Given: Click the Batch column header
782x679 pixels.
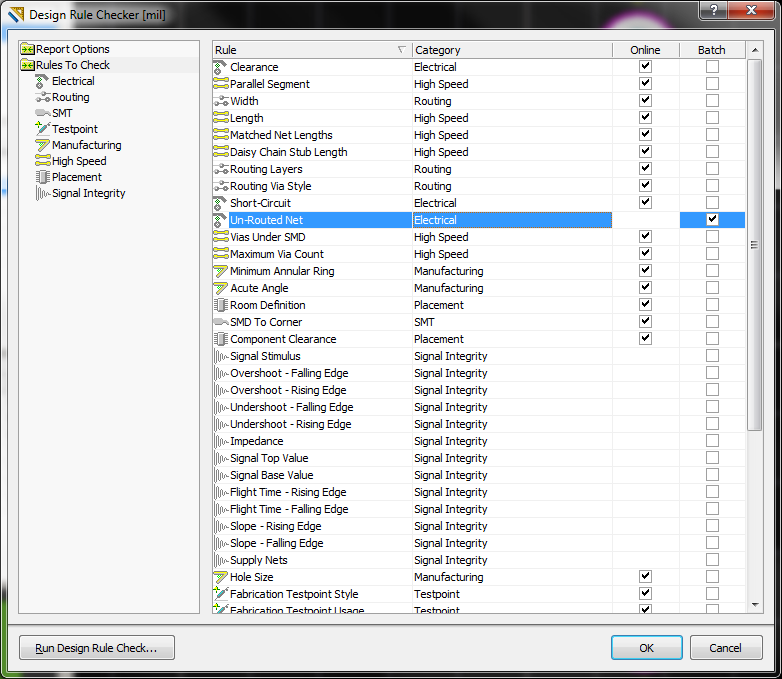Looking at the screenshot, I should click(x=712, y=50).
